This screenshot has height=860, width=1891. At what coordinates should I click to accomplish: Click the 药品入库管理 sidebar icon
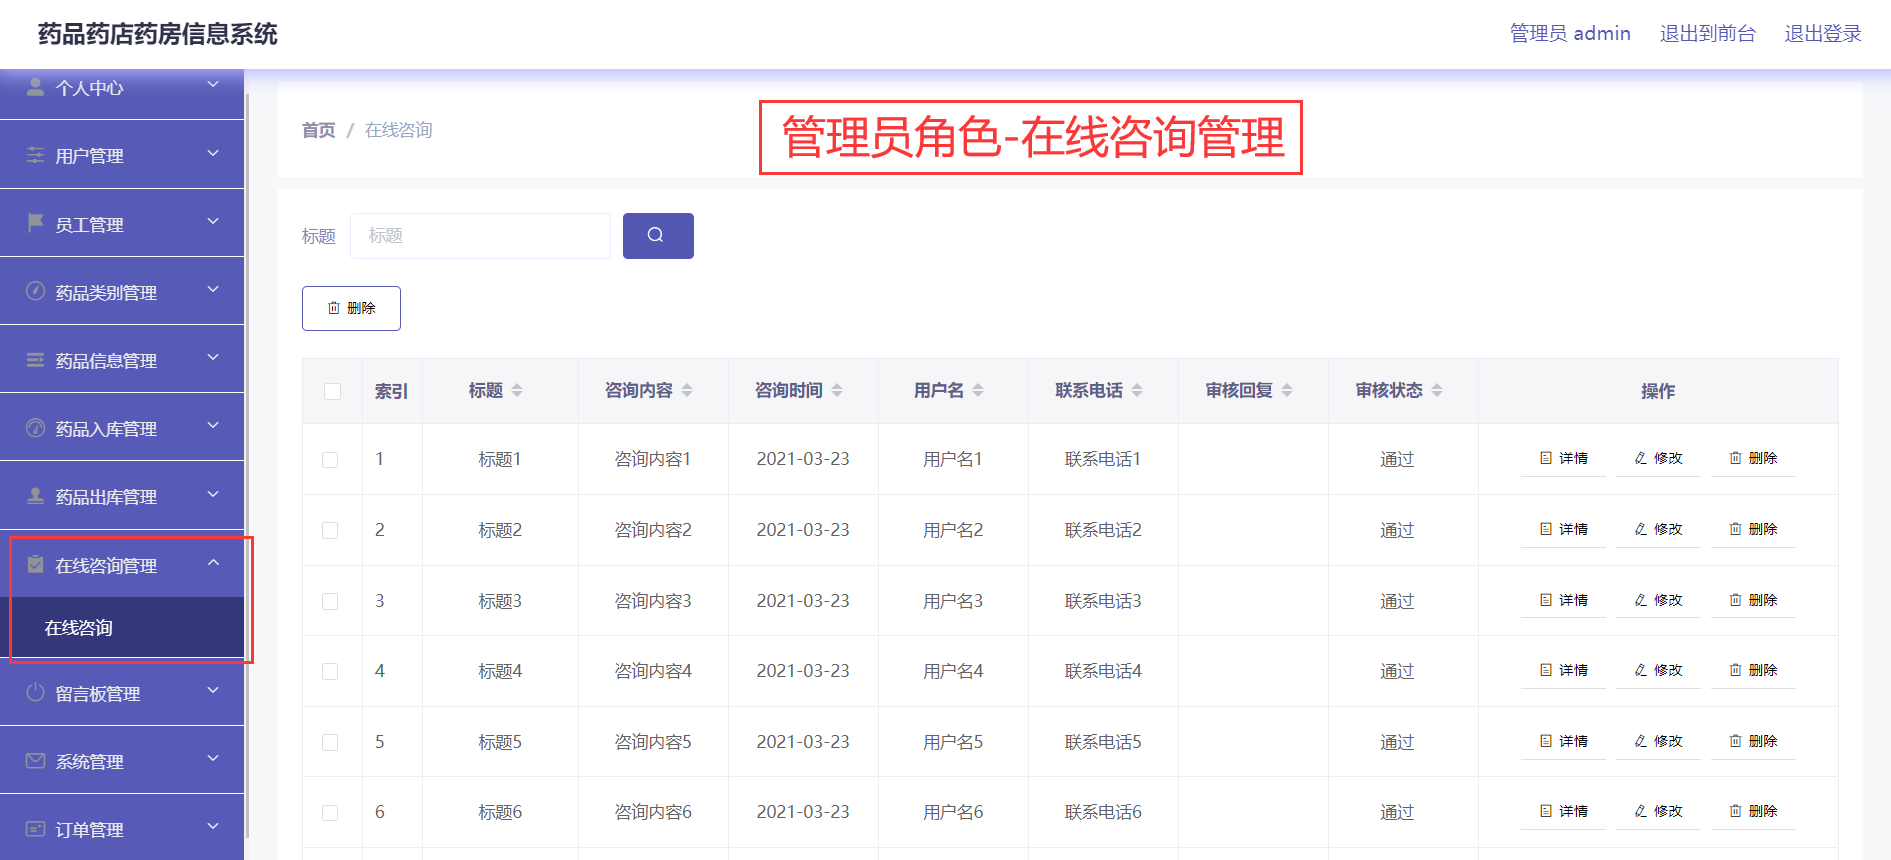point(35,427)
